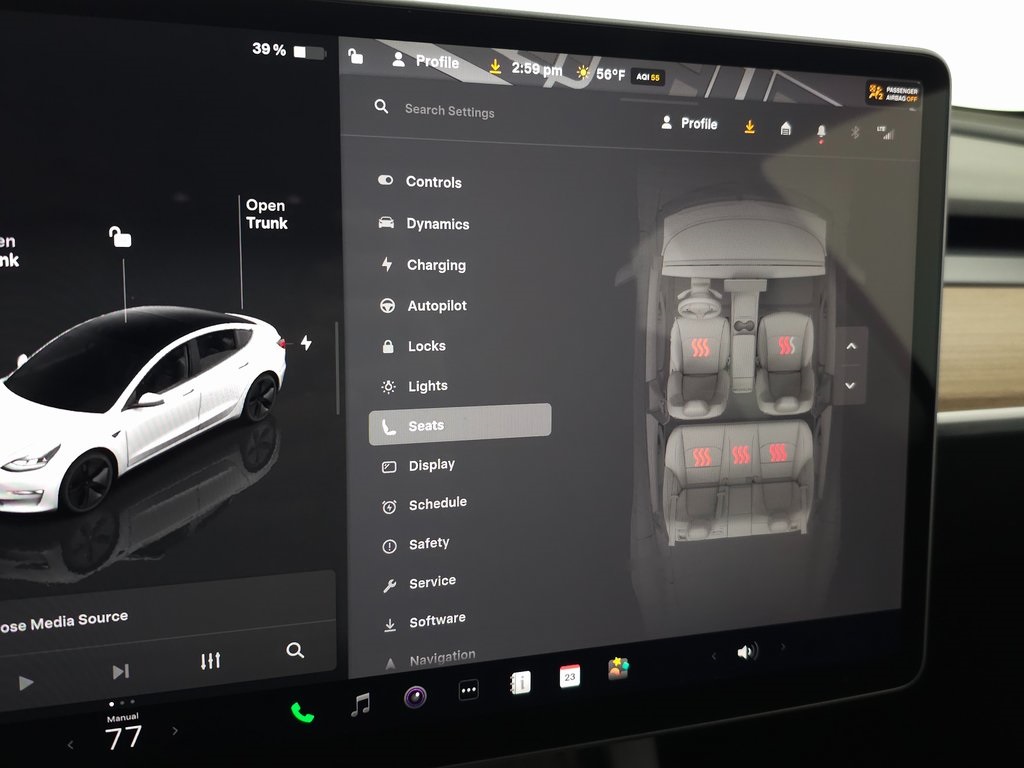Open the Display settings section
The width and height of the screenshot is (1024, 768).
431,464
